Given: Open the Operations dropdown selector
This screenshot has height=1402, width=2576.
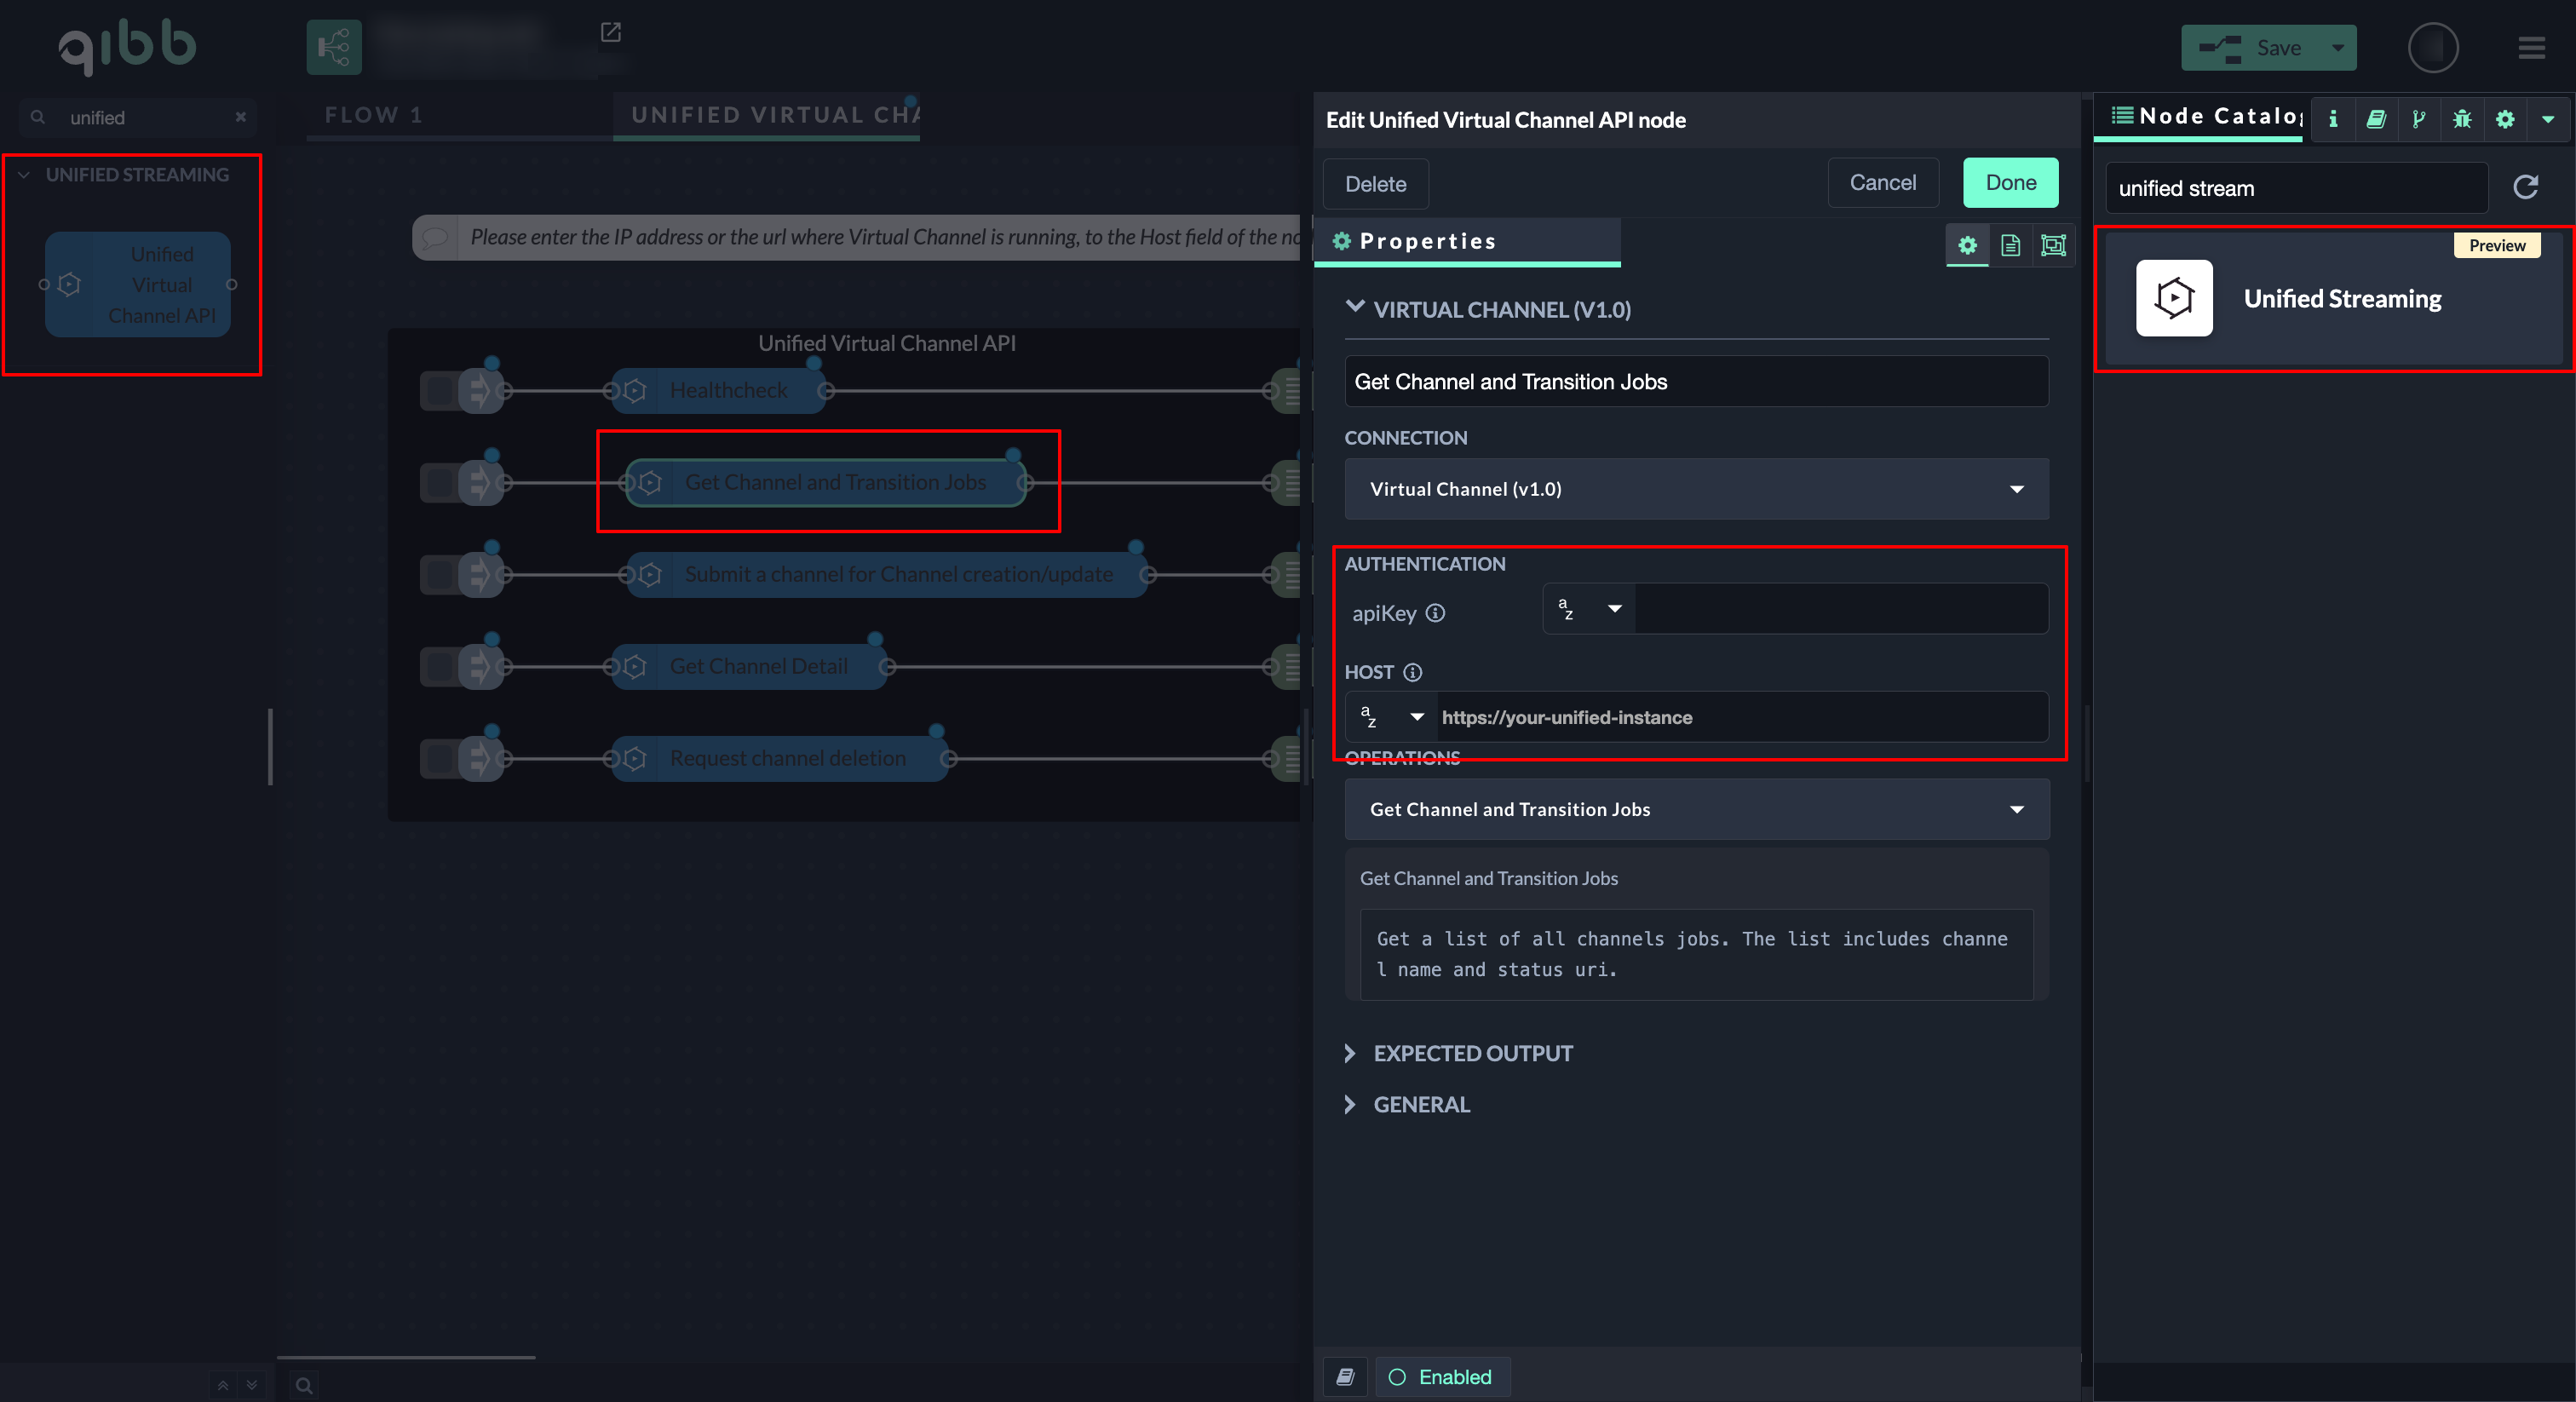Looking at the screenshot, I should 1696,809.
